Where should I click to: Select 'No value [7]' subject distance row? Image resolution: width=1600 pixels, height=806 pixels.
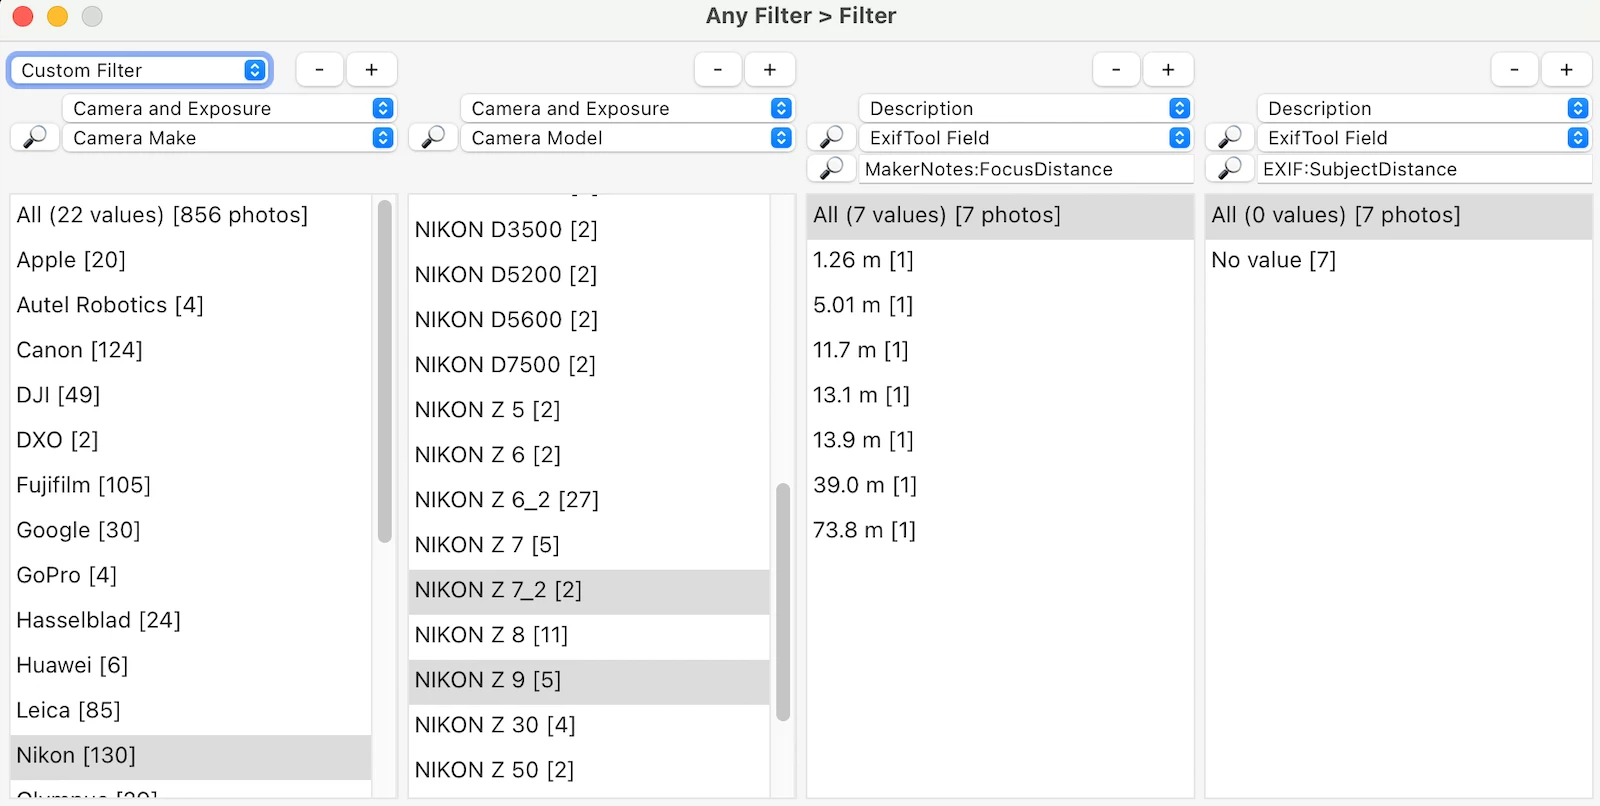tap(1398, 260)
